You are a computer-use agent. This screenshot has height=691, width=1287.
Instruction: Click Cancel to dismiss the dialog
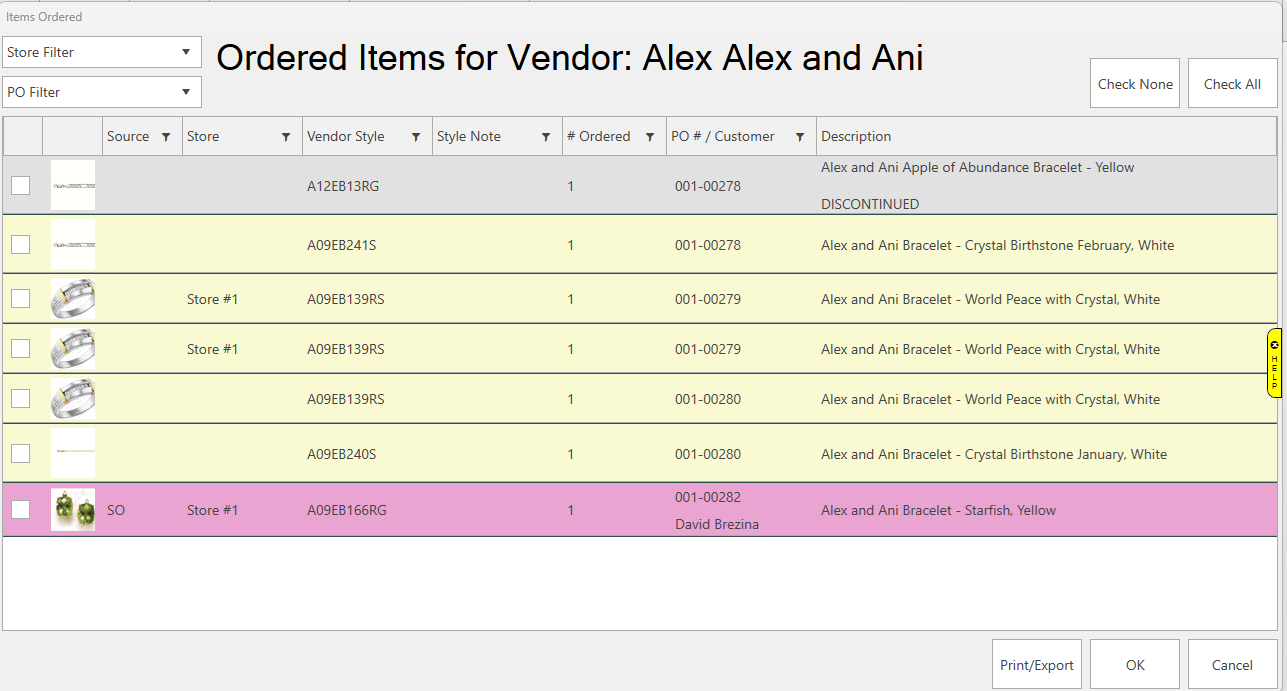(x=1232, y=665)
